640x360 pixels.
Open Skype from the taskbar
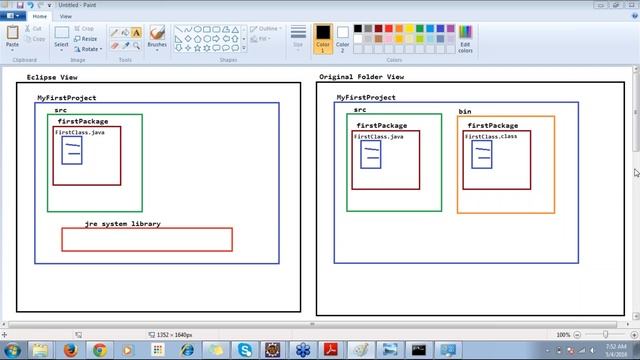(245, 350)
